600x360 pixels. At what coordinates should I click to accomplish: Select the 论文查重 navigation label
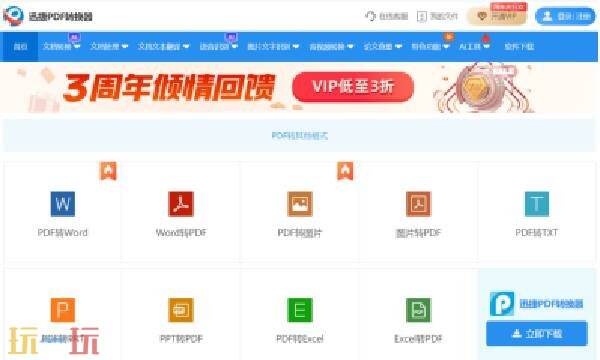coord(378,46)
